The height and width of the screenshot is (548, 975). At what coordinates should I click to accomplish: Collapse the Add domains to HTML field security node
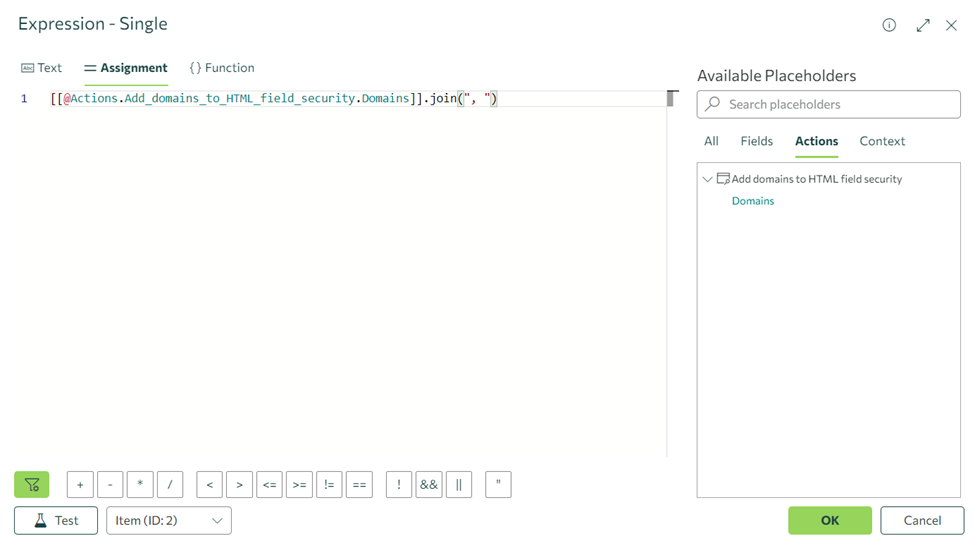tap(708, 180)
